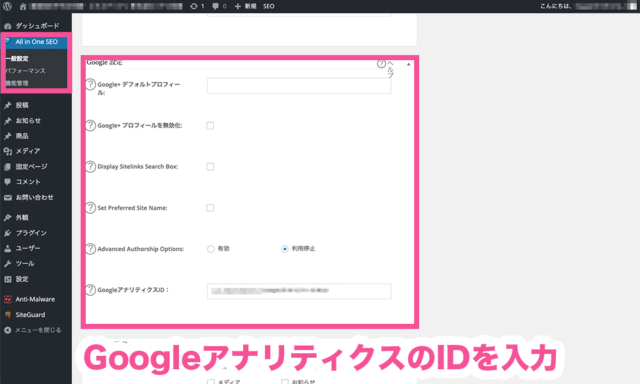Viewport: 640px width, 384px height.
Task: Click the pin icon beside the sidebar お知らせ
Action: point(7,121)
